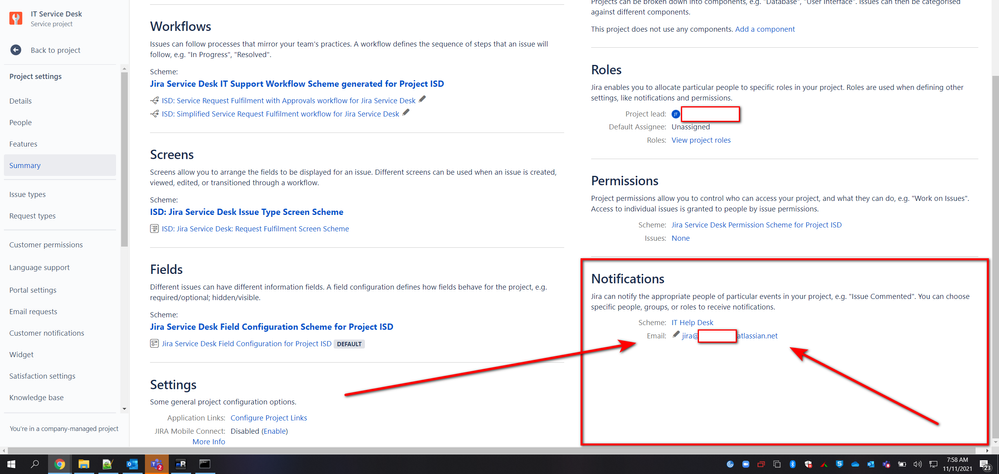Select Summary in Project settings sidebar
This screenshot has height=474, width=999.
pyautogui.click(x=60, y=165)
